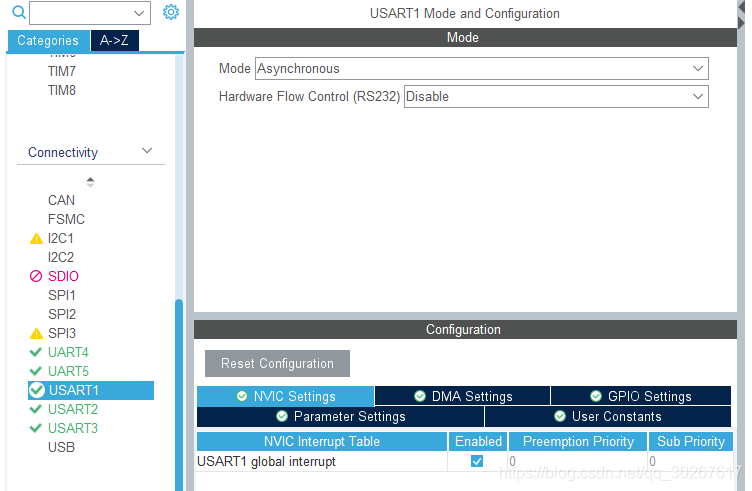
Task: Open the Parameter Settings tab
Action: tap(340, 416)
